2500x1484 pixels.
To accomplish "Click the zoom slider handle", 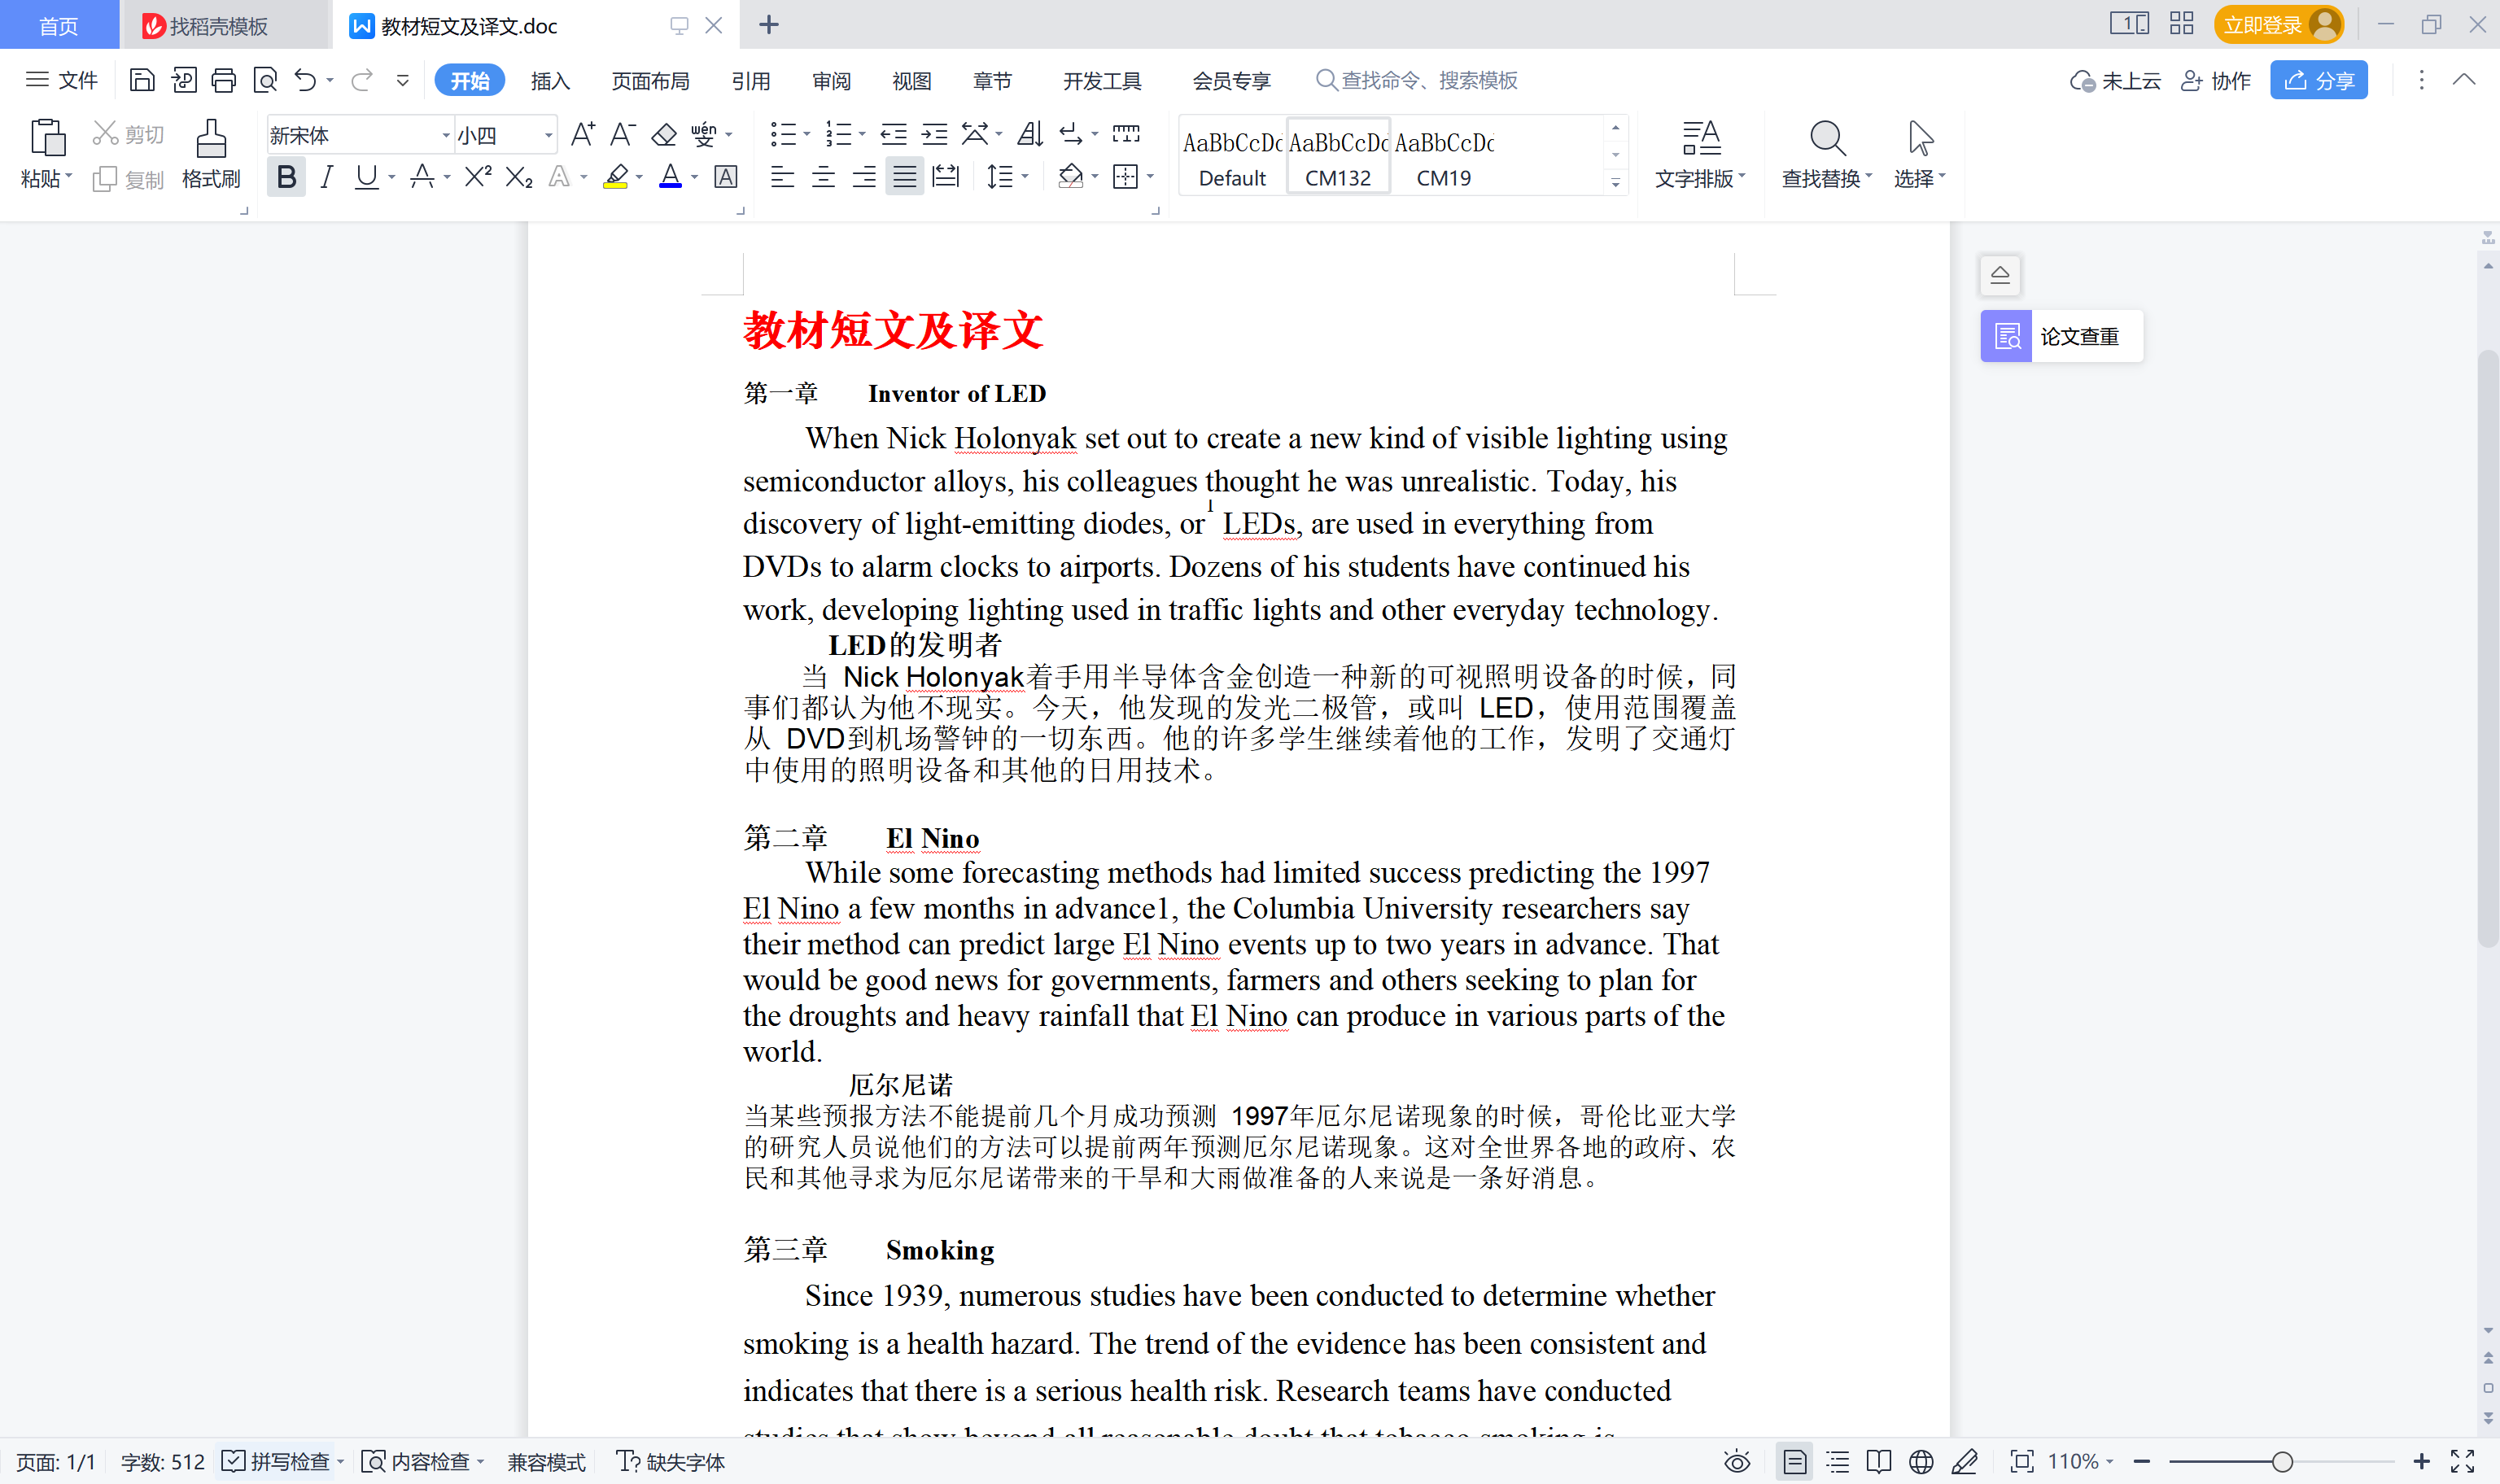I will [x=2282, y=1462].
